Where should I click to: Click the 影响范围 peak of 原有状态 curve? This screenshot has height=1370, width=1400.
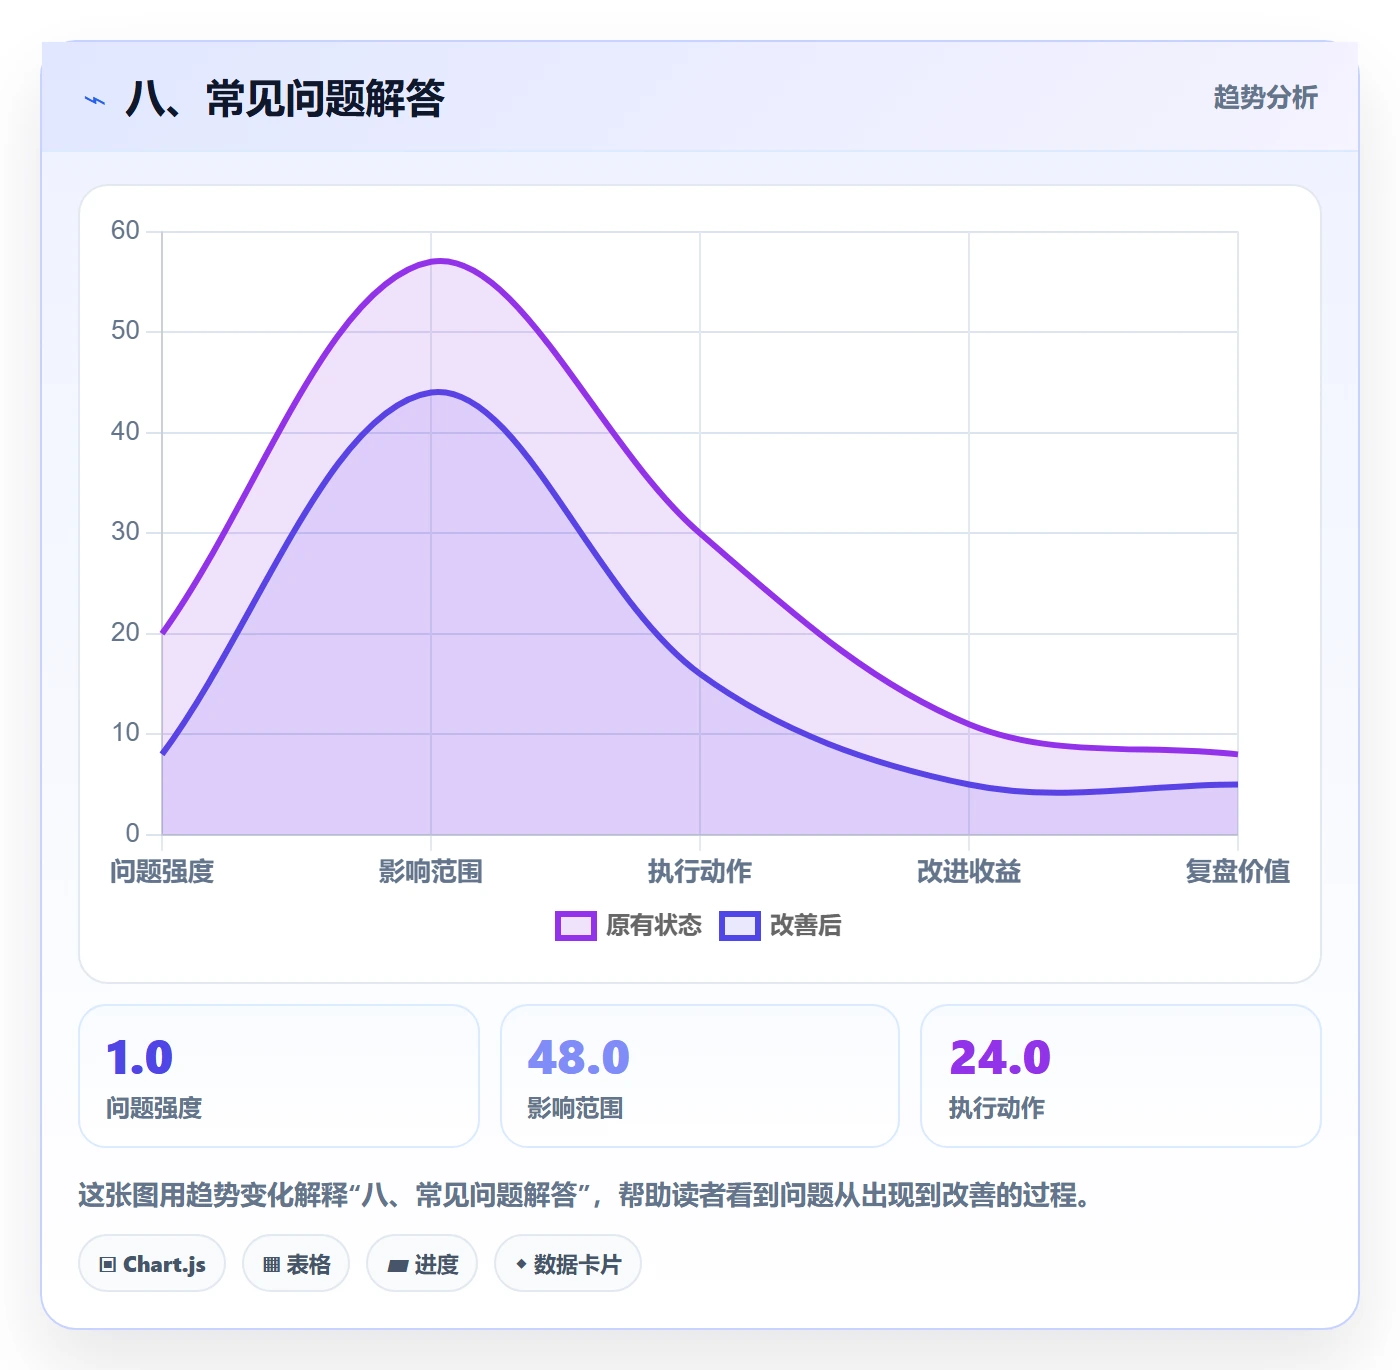(x=431, y=262)
